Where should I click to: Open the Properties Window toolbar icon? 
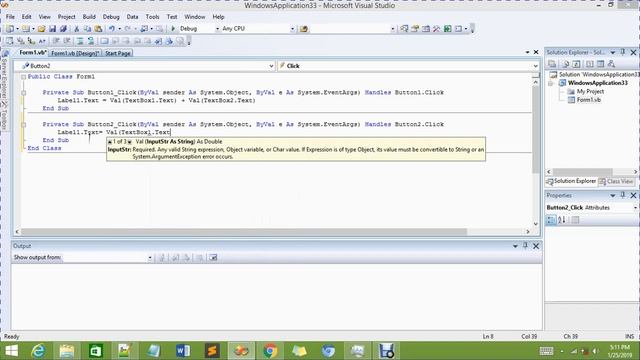click(x=415, y=29)
